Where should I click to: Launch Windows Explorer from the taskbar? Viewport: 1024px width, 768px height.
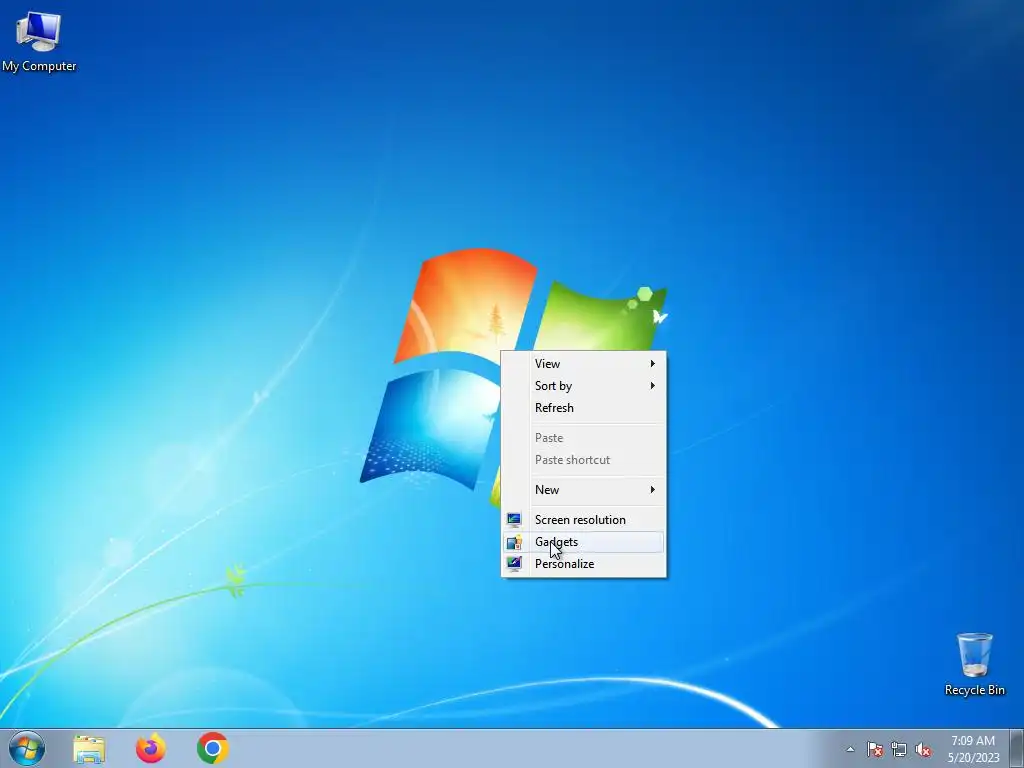[89, 749]
